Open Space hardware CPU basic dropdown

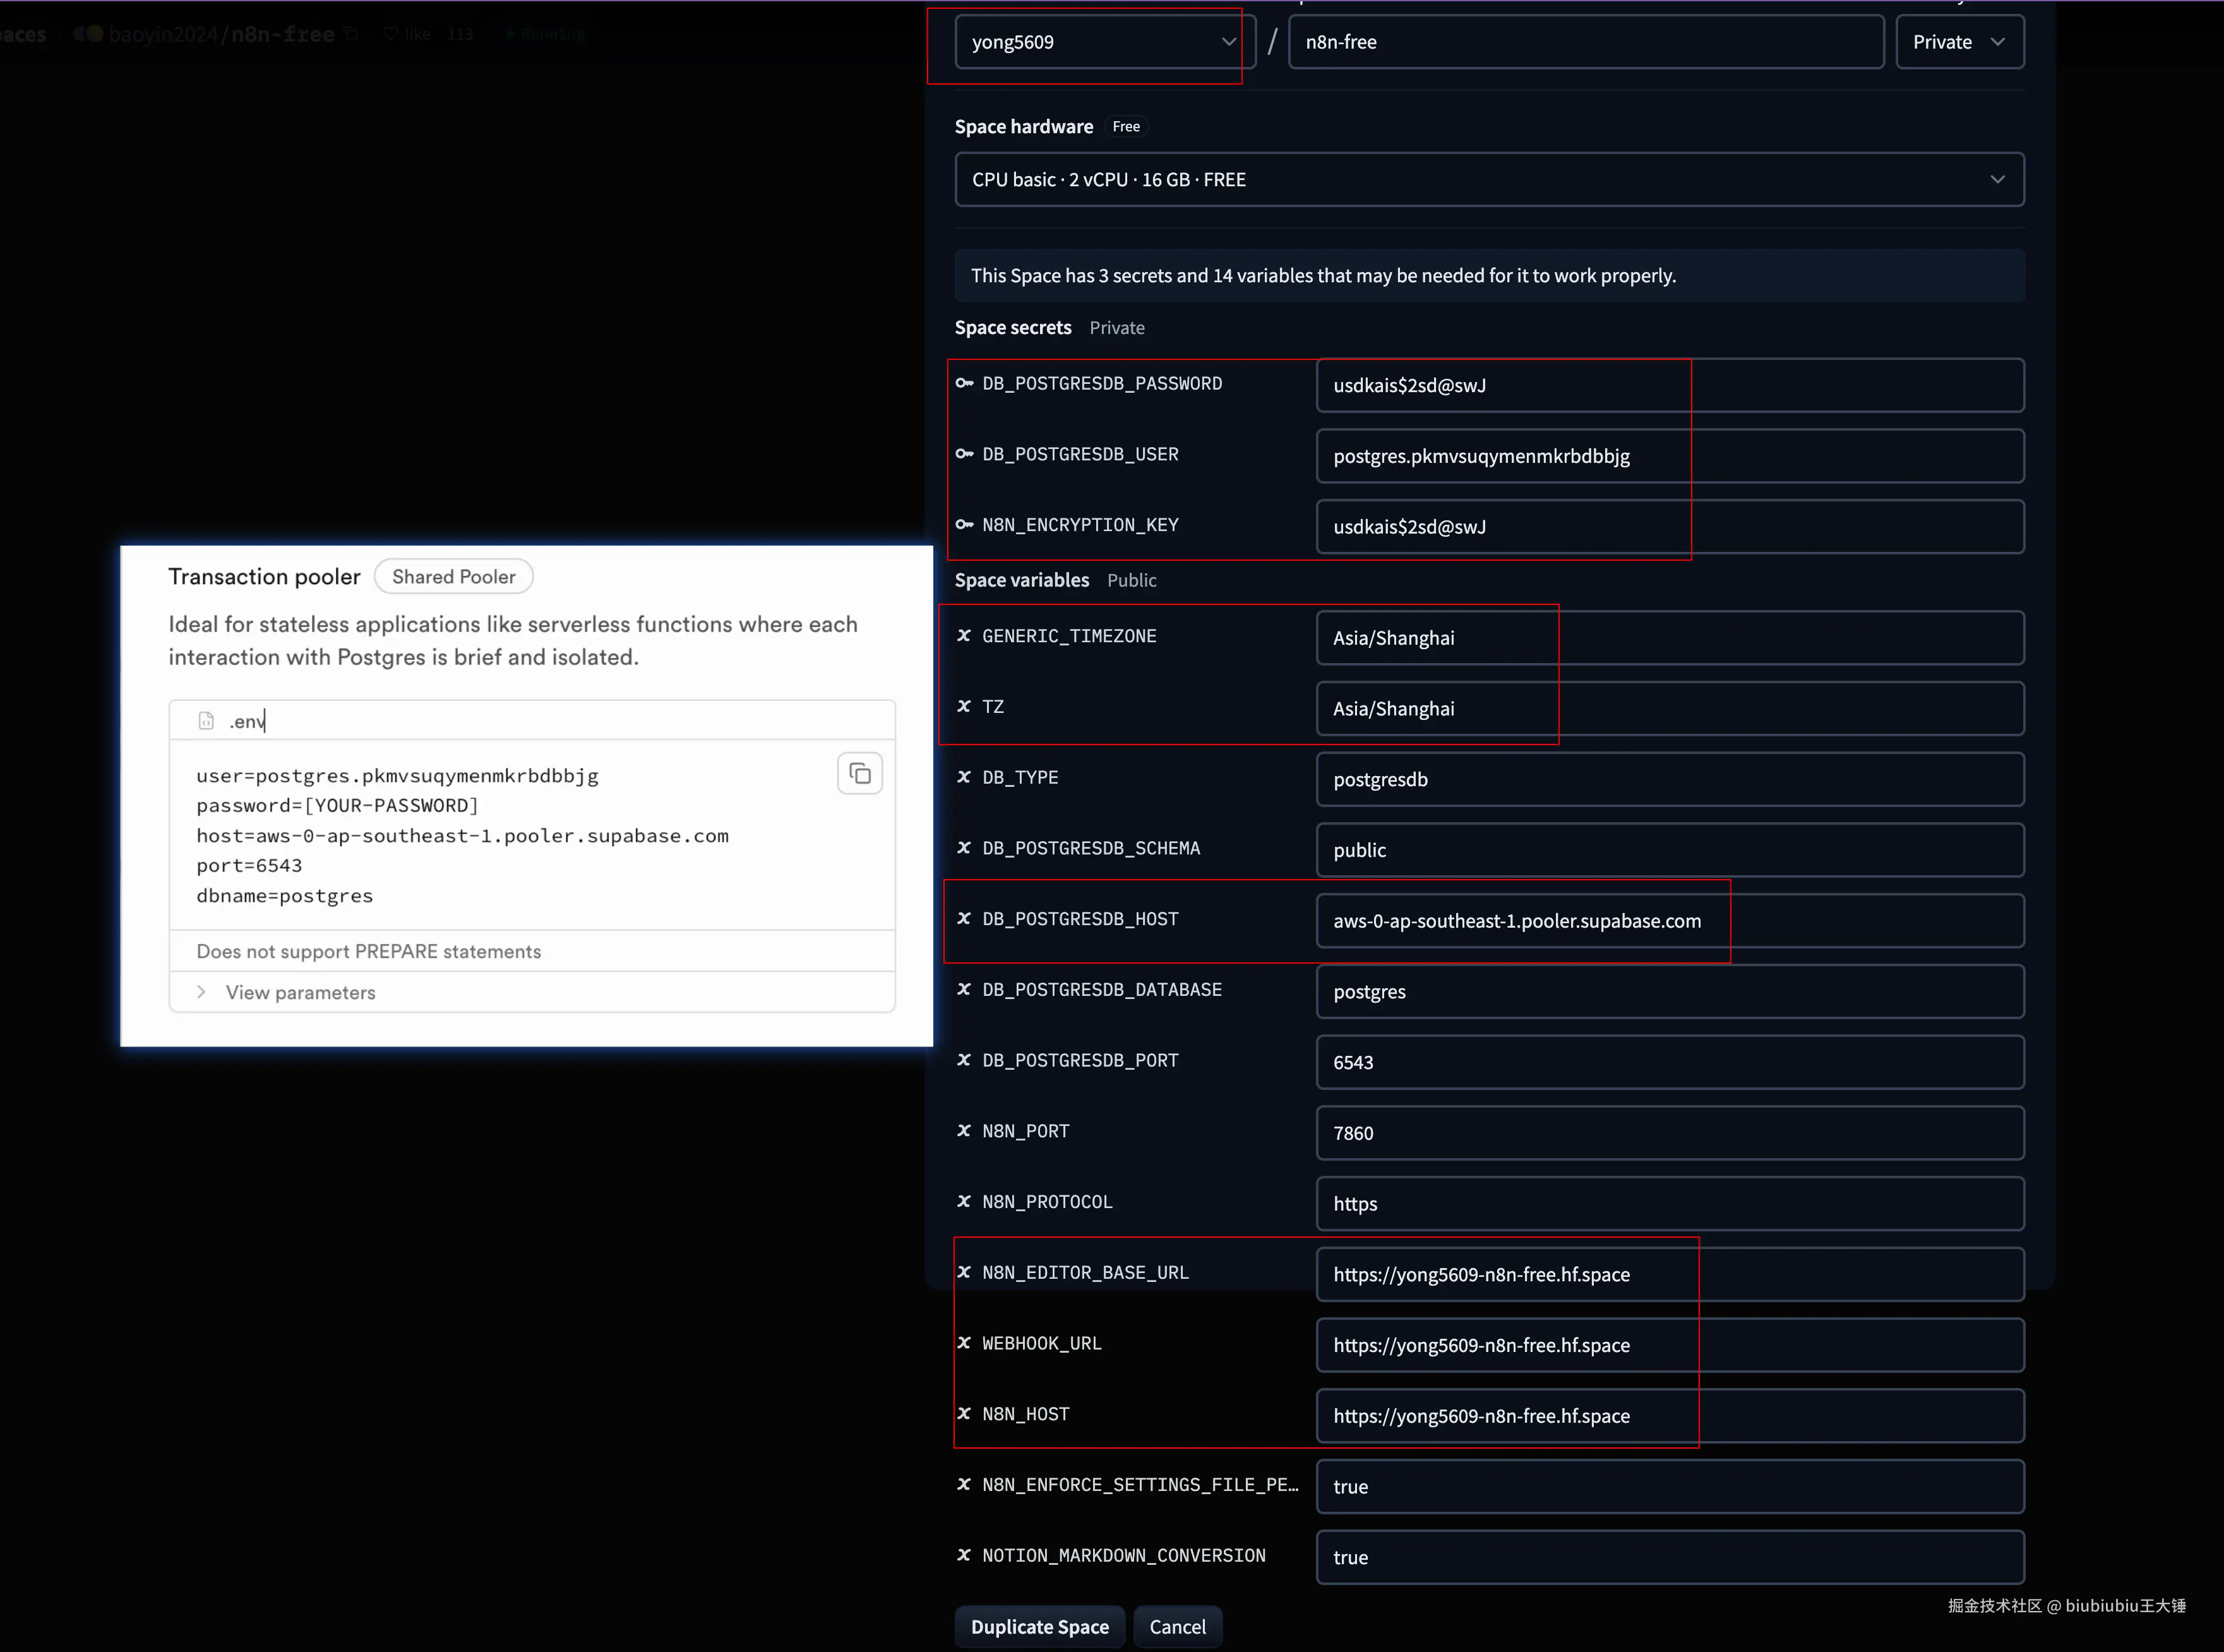1488,180
